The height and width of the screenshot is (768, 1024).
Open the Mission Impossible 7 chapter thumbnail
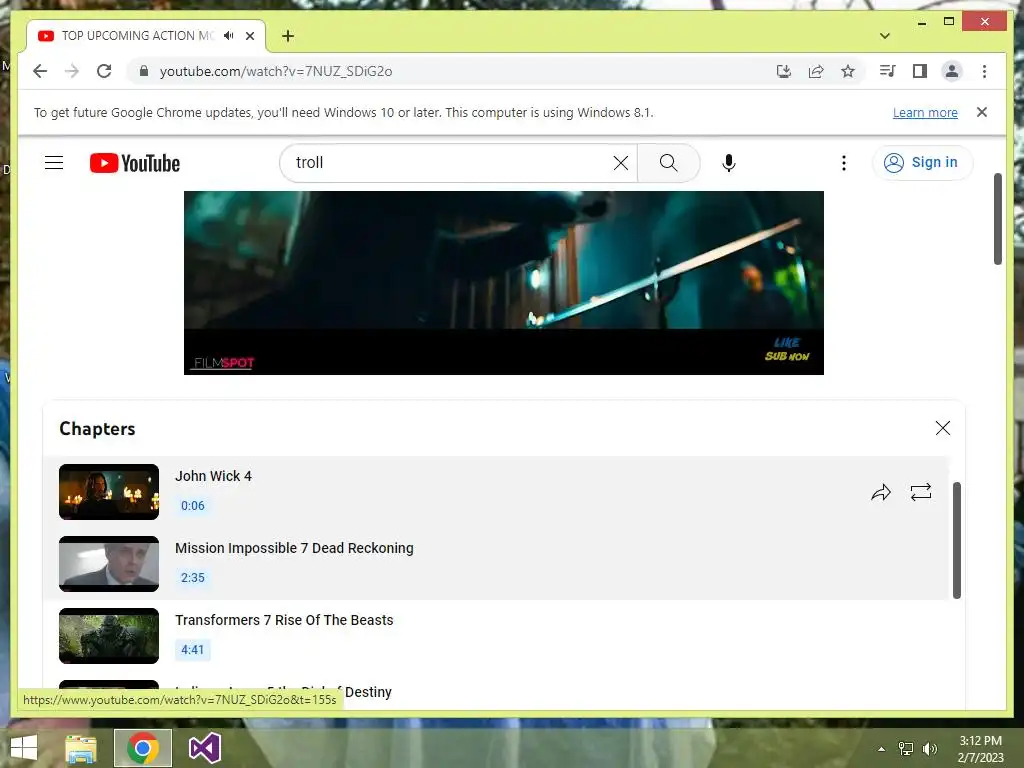[109, 564]
